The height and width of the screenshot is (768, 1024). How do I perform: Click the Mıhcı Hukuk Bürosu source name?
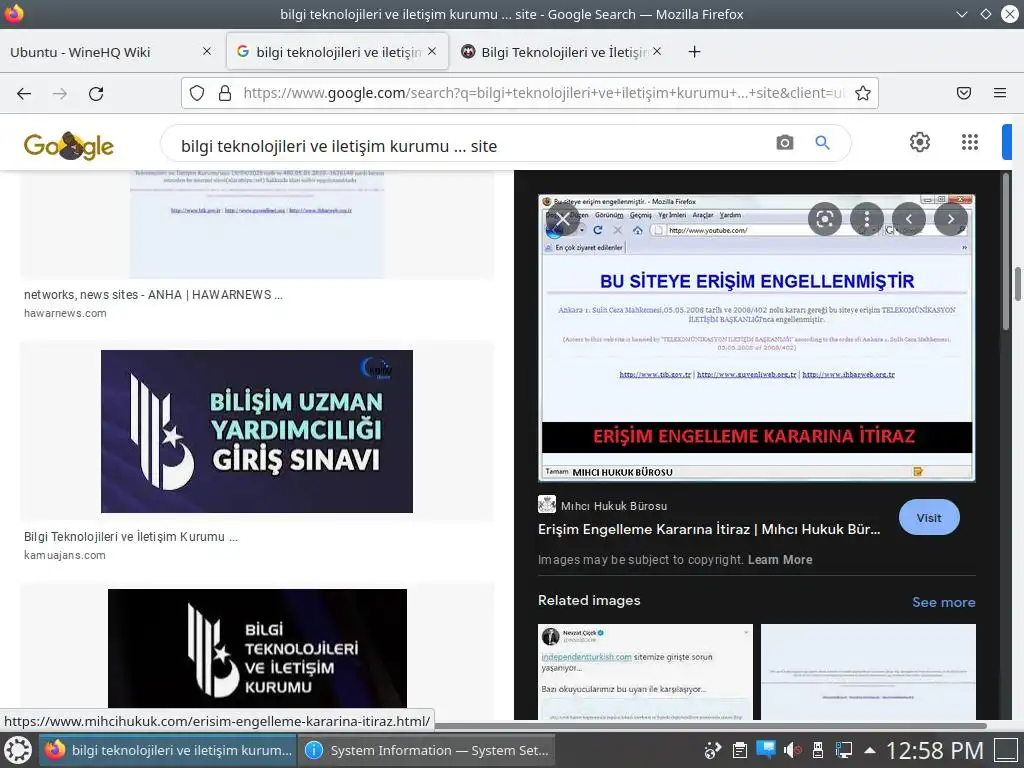coord(614,506)
